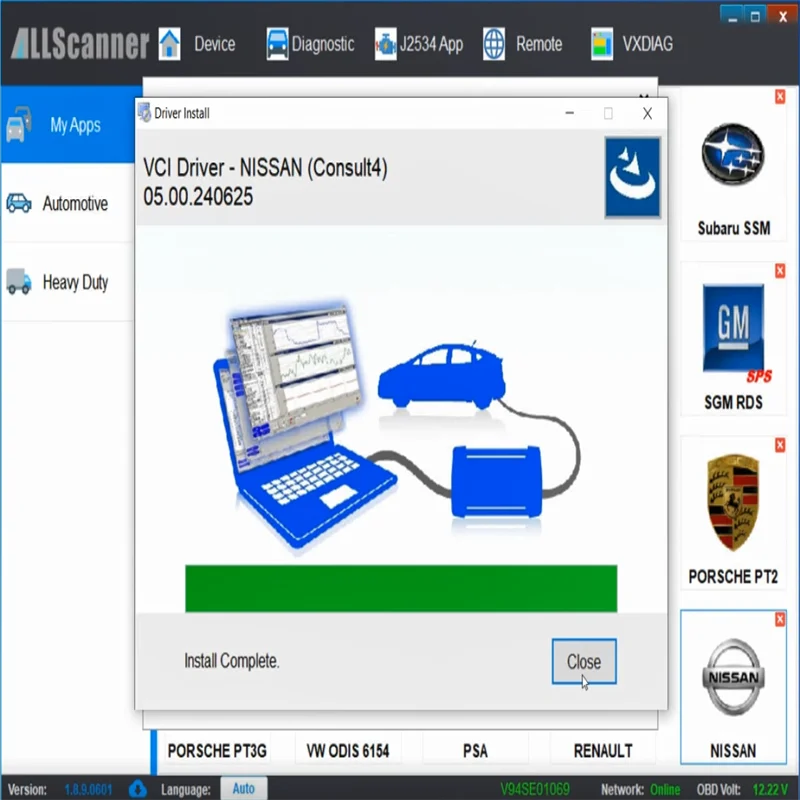800x800 pixels.
Task: Switch to the Heavy Duty tab
Action: point(67,282)
